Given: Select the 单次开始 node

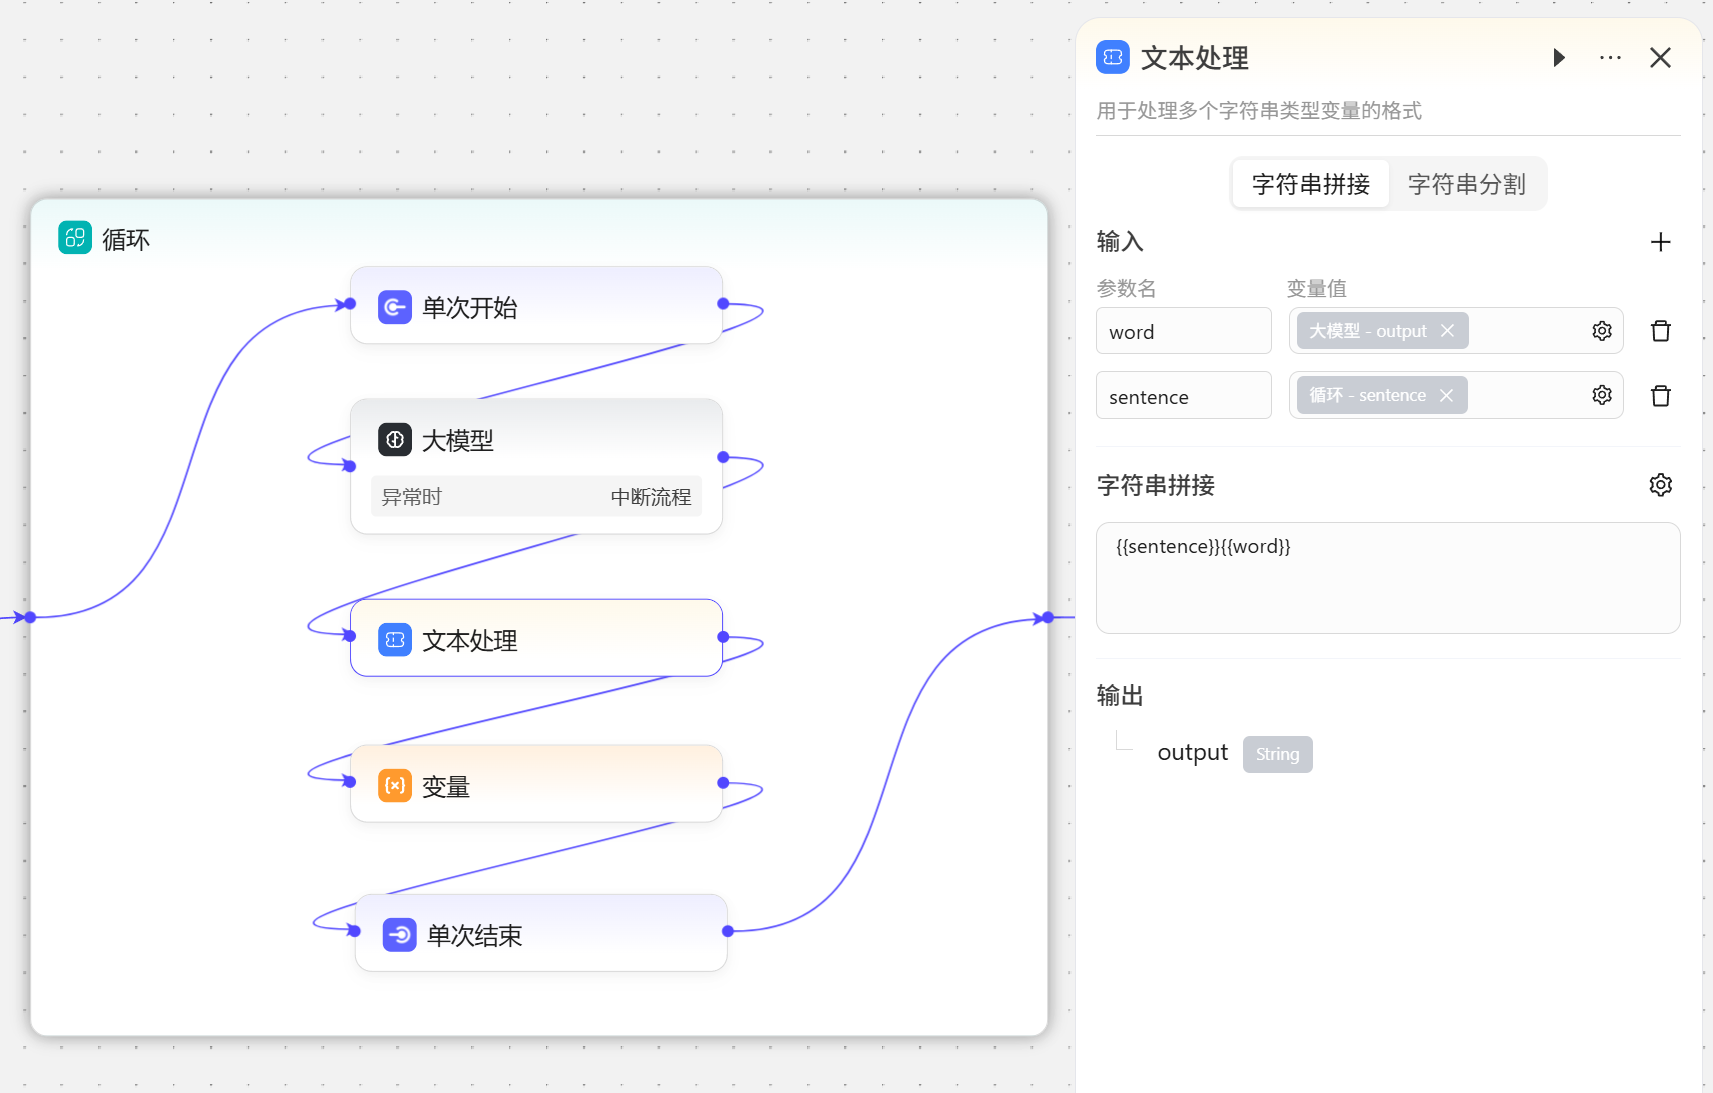Looking at the screenshot, I should tap(536, 307).
